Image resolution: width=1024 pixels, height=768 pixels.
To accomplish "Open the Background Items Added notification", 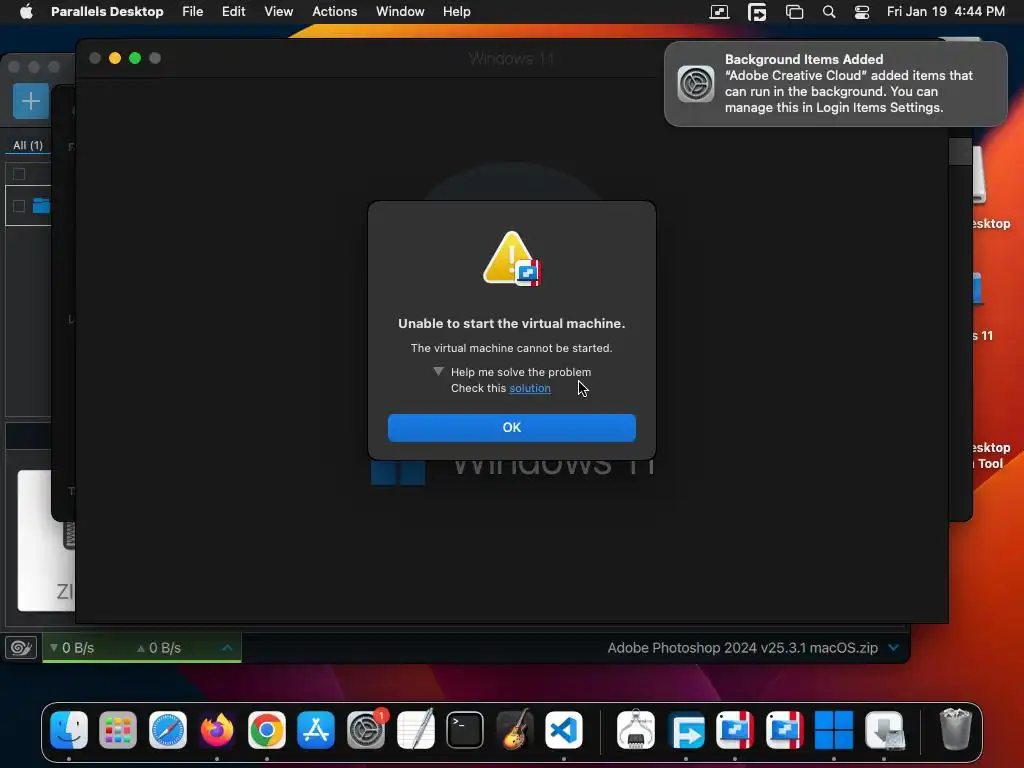I will tap(835, 84).
